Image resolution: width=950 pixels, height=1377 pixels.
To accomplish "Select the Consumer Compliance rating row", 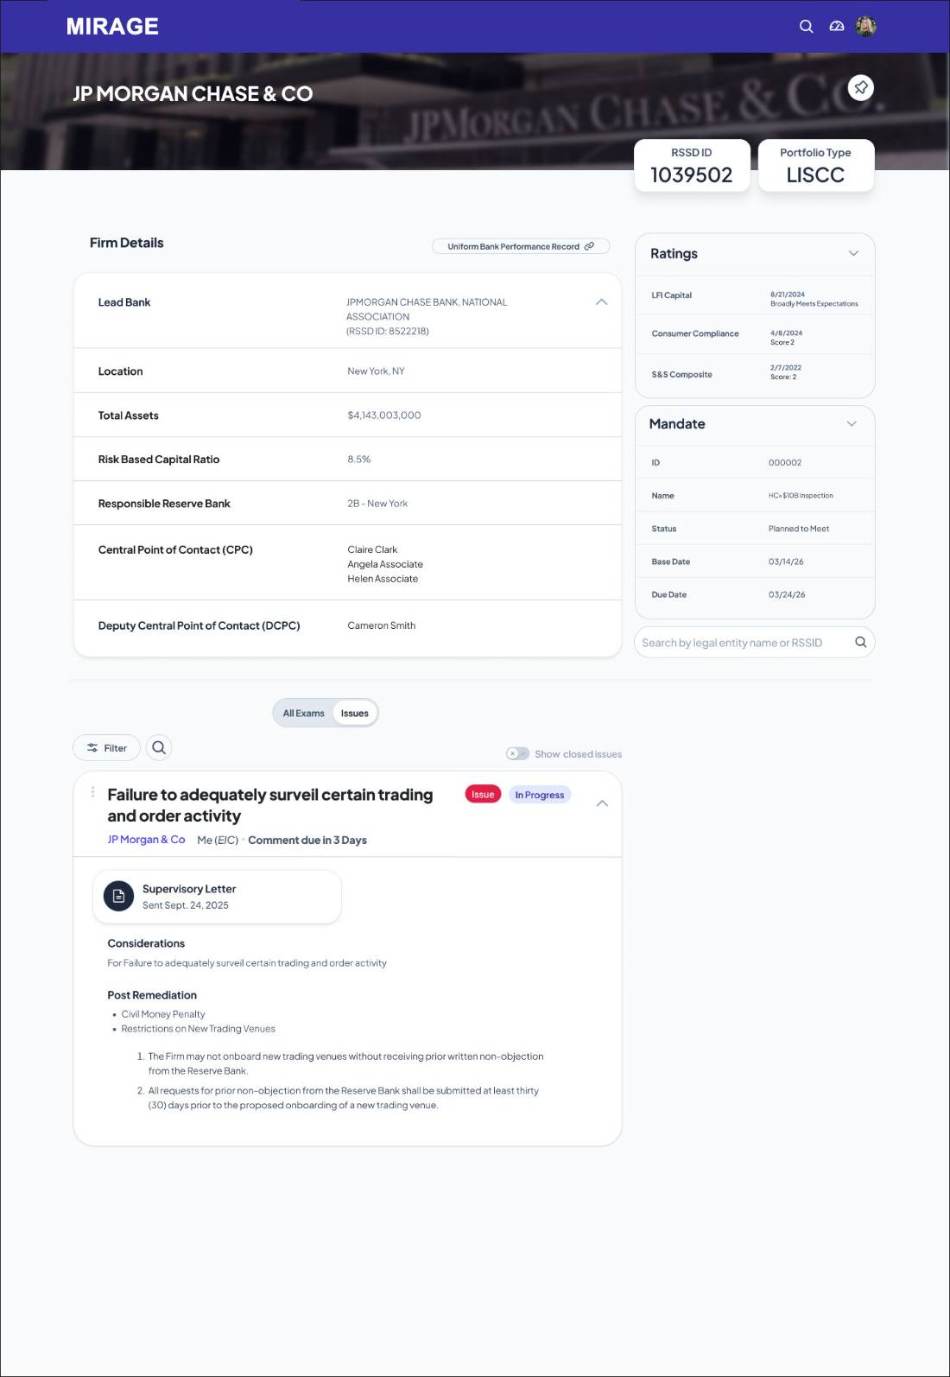I will [755, 337].
